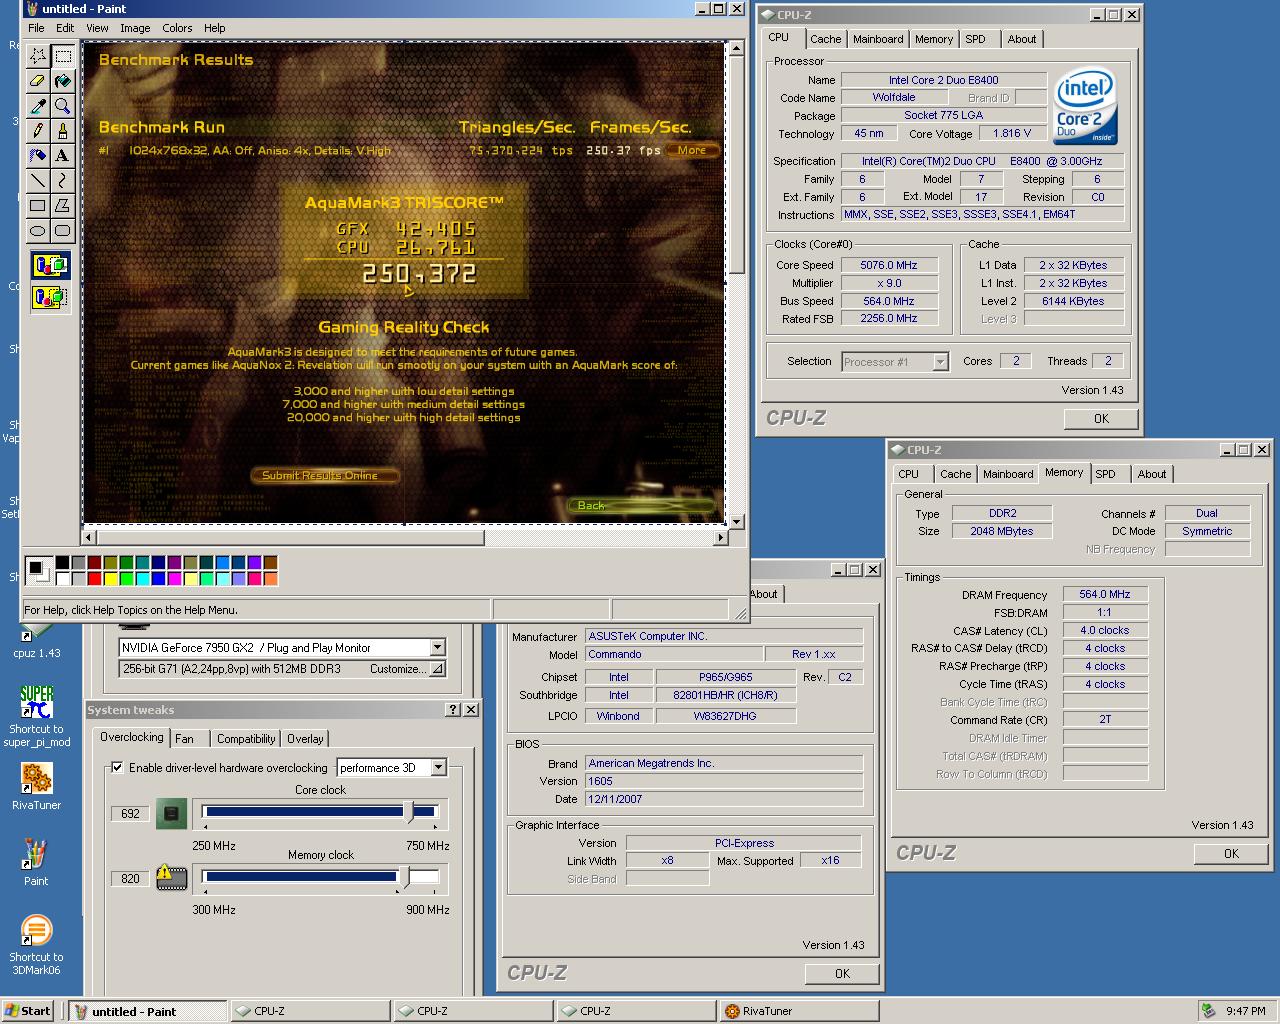Screen dimensions: 1280x1024
Task: Open the performance 3D dropdown
Action: click(438, 767)
